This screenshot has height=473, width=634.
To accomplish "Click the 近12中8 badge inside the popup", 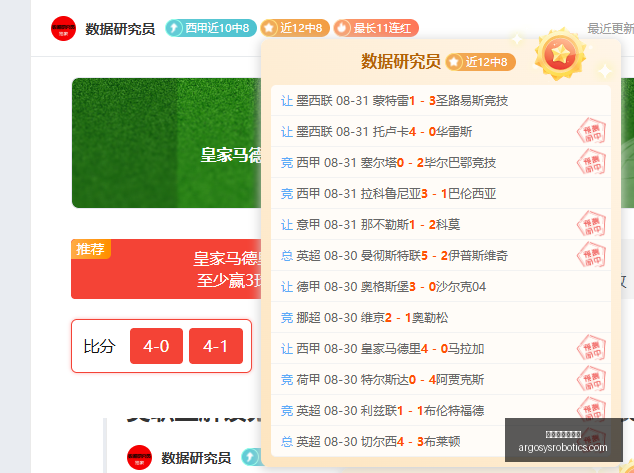I will click(480, 62).
